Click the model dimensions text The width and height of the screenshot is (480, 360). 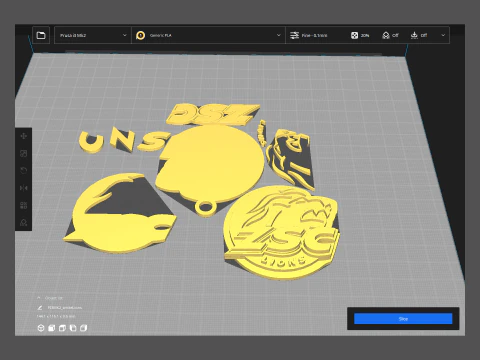[x=56, y=316]
